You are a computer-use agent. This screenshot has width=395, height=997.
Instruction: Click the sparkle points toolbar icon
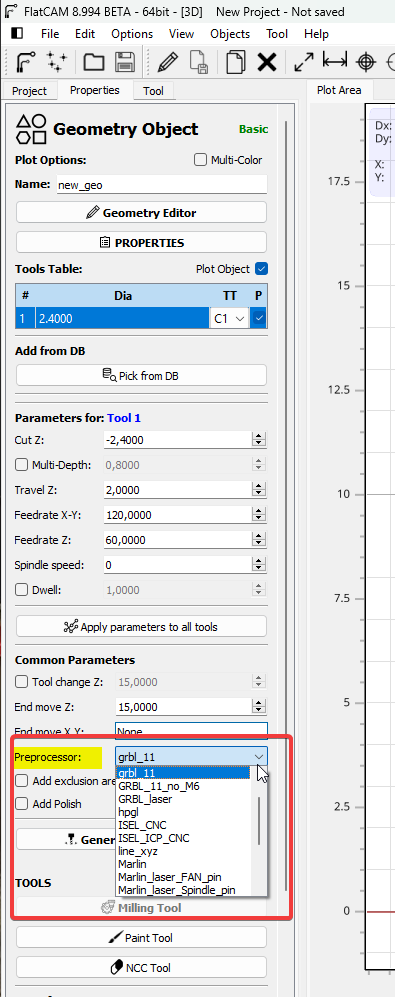point(57,62)
